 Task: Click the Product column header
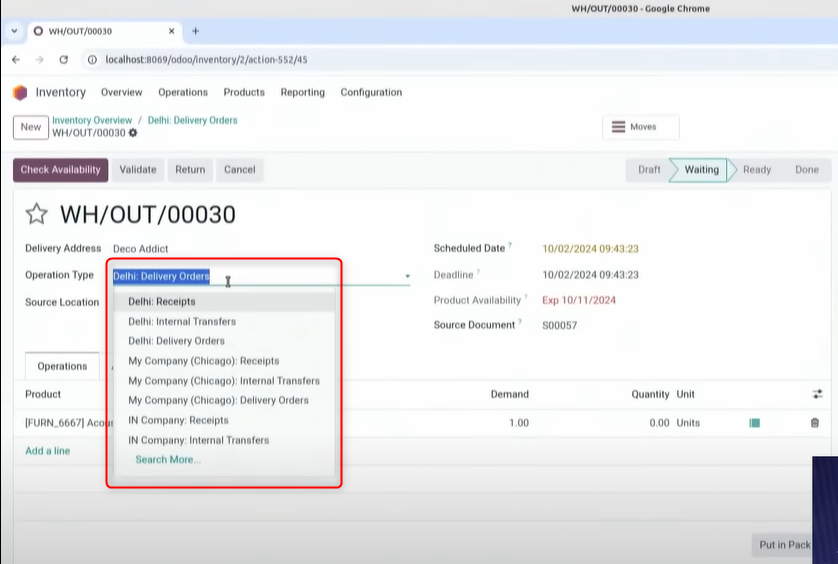(43, 394)
